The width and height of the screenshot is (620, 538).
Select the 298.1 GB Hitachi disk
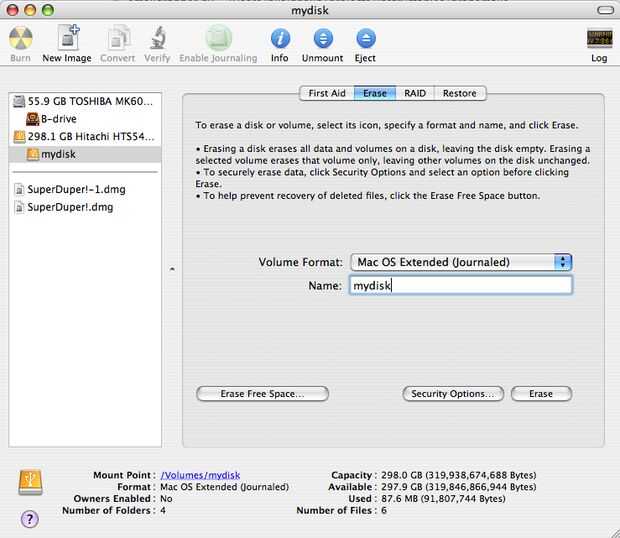click(x=85, y=136)
